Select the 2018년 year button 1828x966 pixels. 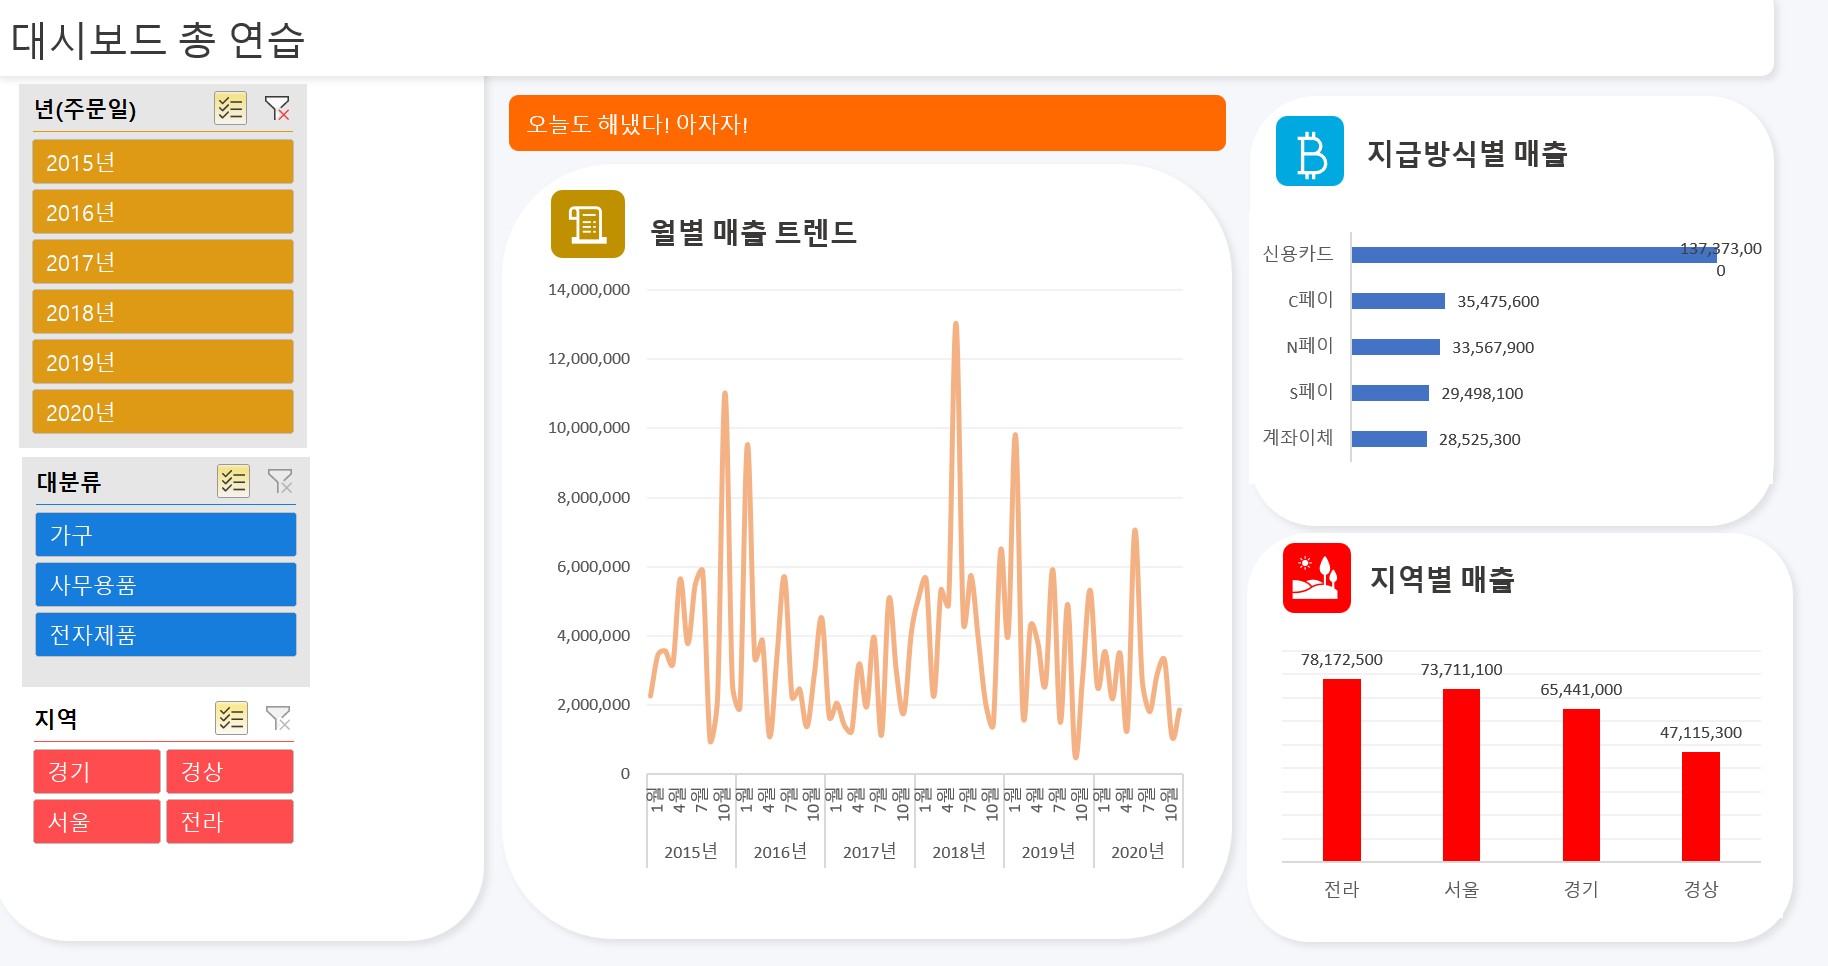[162, 311]
